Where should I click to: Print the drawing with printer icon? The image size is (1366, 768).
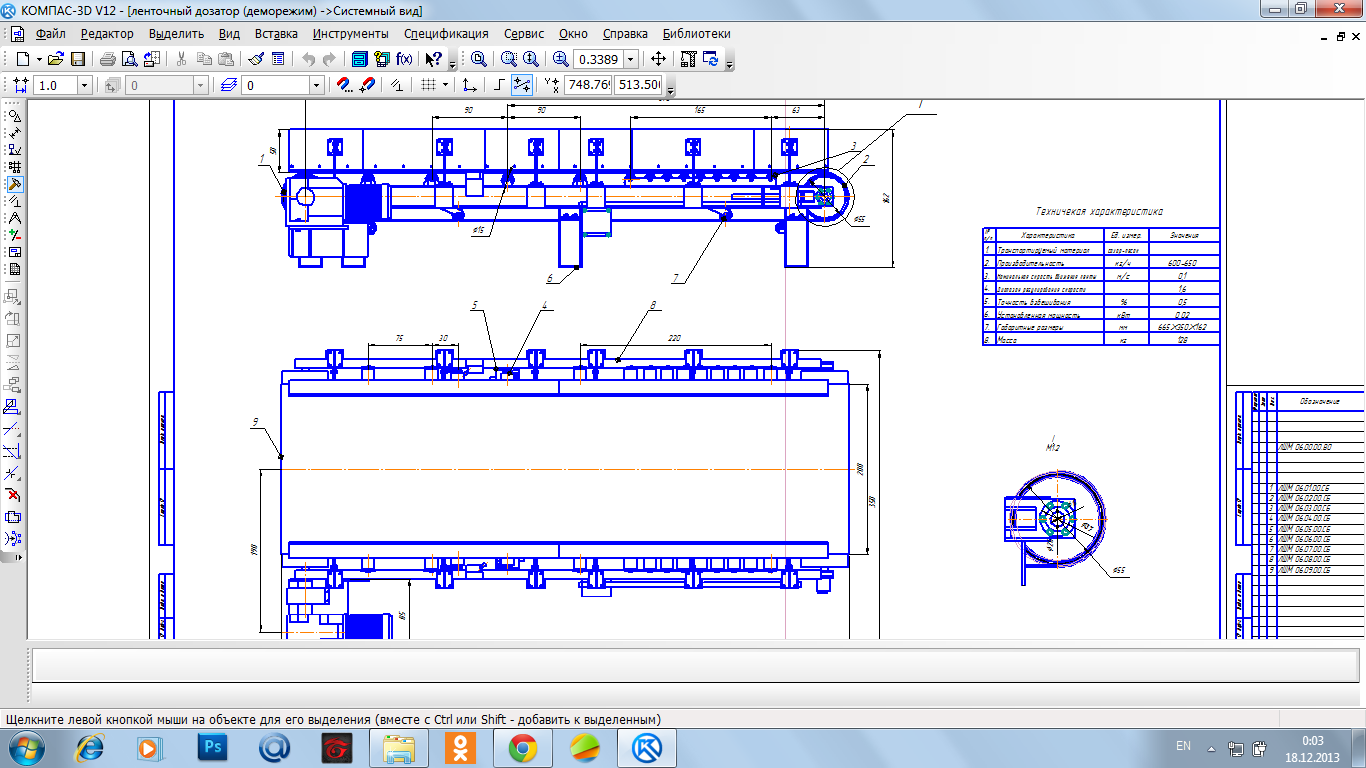point(107,59)
